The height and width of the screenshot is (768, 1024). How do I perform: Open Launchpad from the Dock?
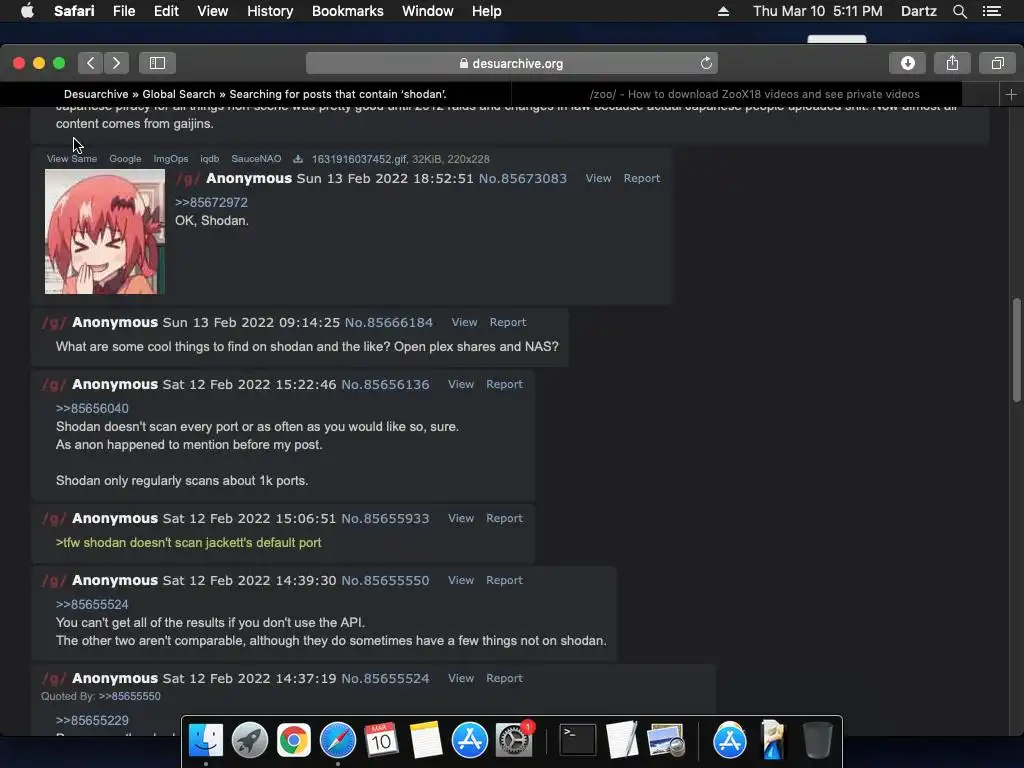(249, 740)
